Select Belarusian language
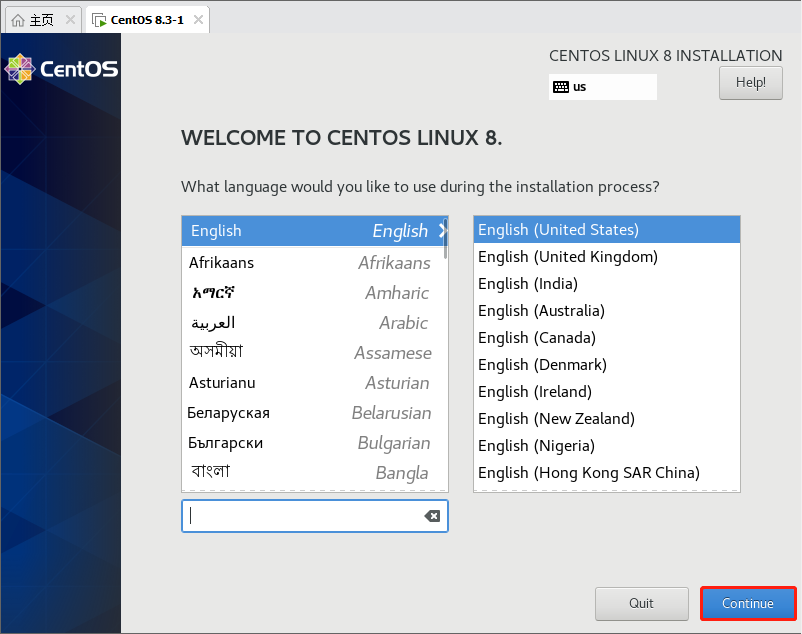The width and height of the screenshot is (802, 634). click(313, 413)
